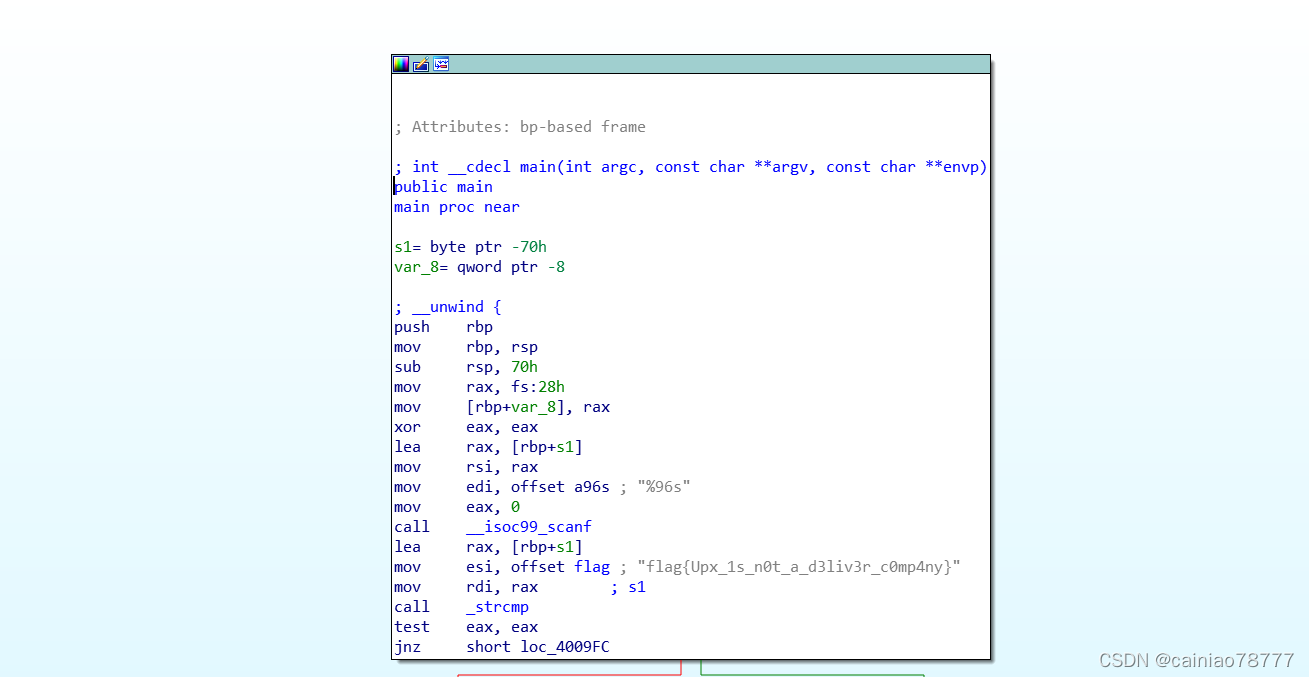Click the node color palette icon
The width and height of the screenshot is (1309, 677).
click(401, 64)
